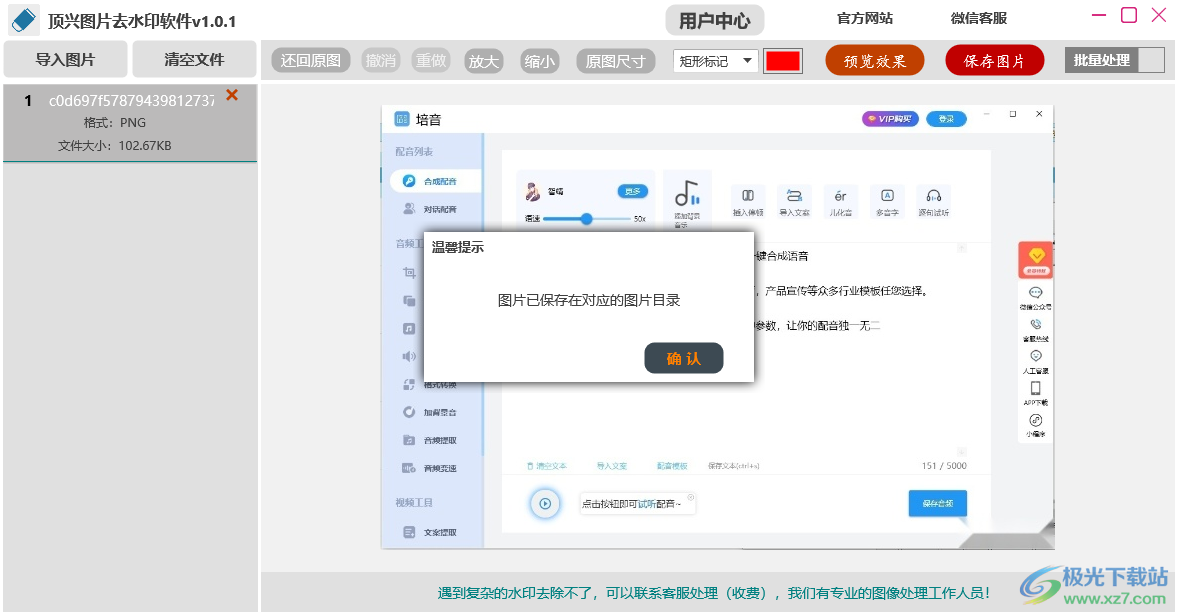This screenshot has height=615, width=1179.
Task: Click the 预览效果 preview button
Action: point(874,61)
